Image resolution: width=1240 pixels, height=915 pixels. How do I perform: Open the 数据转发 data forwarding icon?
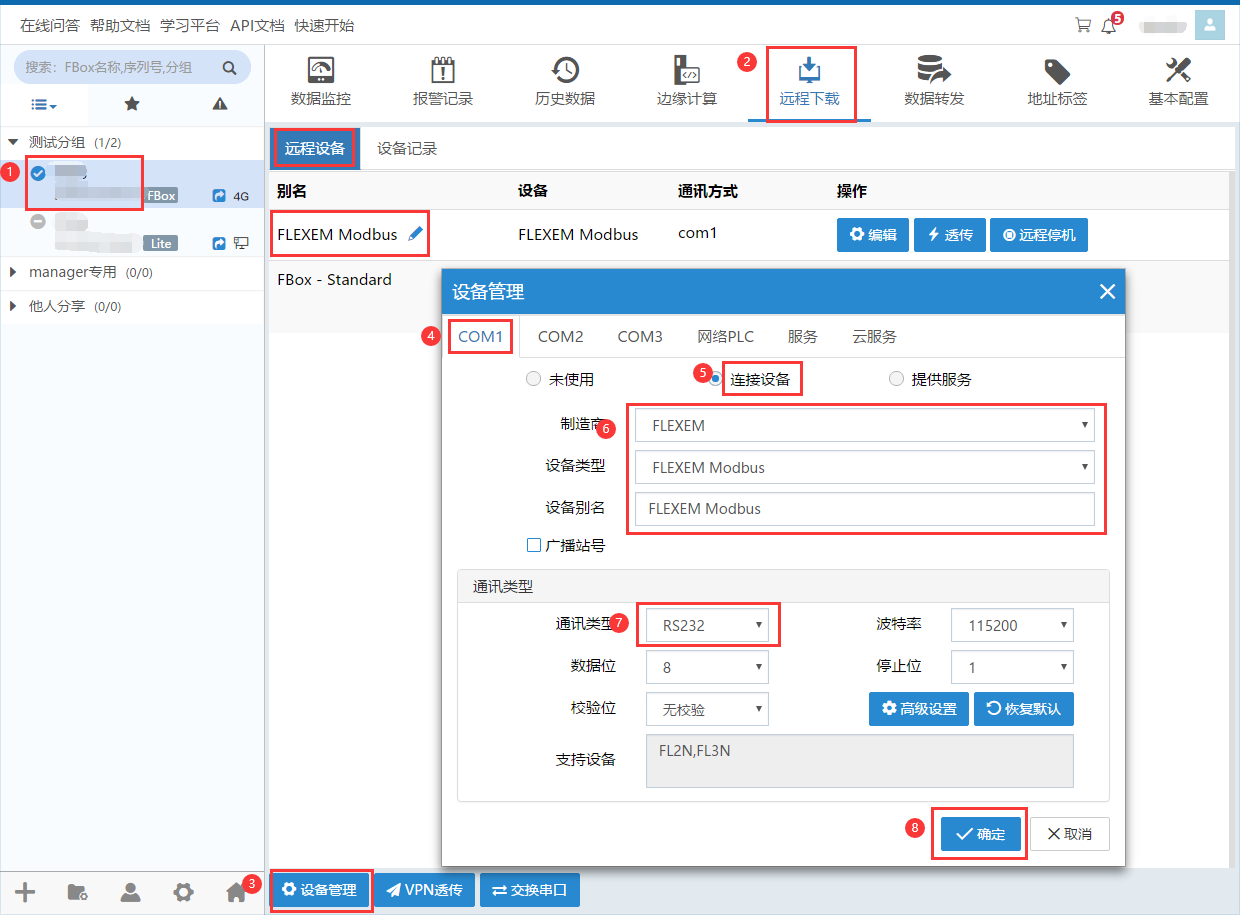(933, 71)
